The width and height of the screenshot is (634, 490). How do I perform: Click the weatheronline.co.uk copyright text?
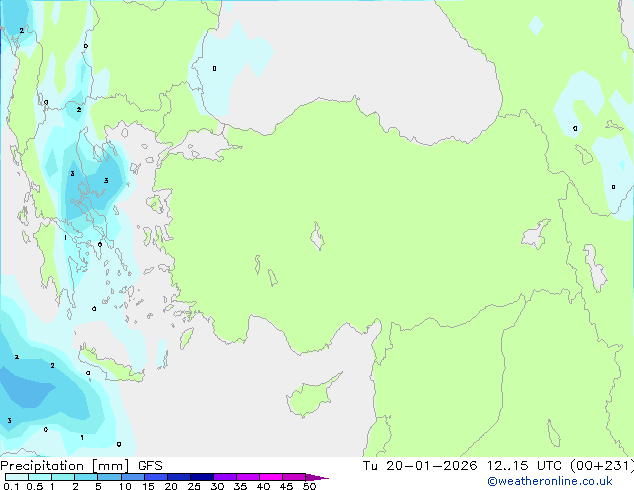[x=550, y=481]
